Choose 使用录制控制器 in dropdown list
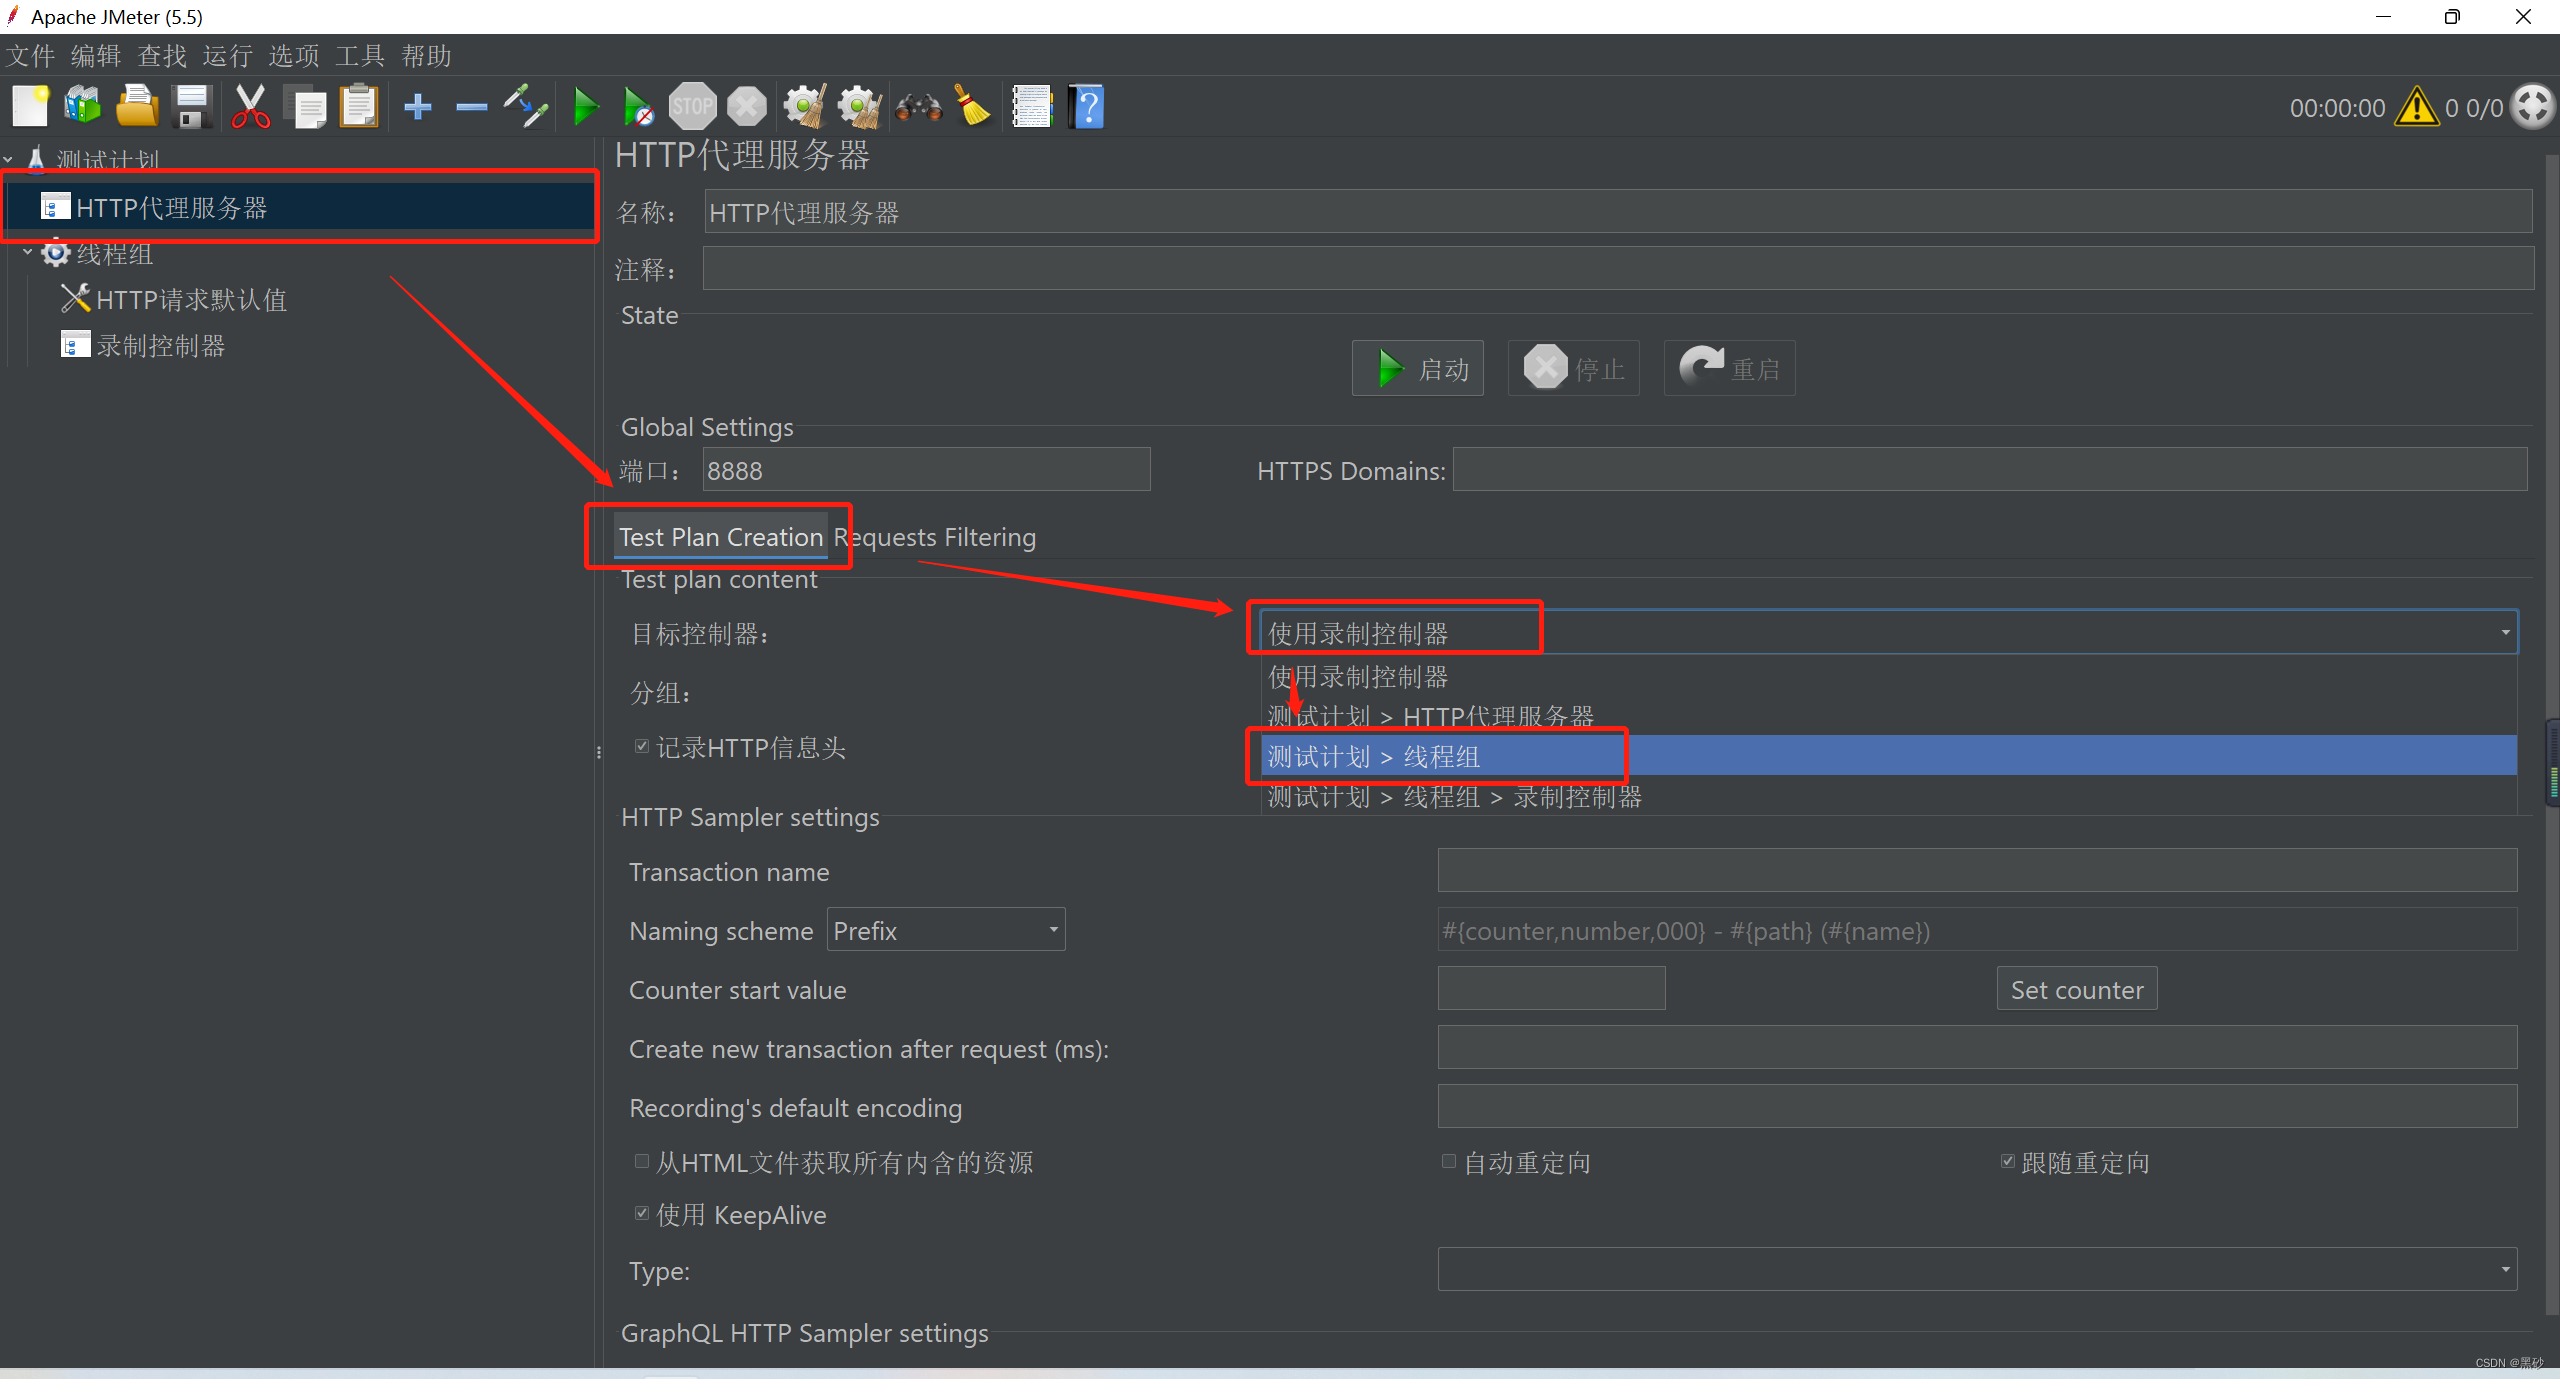The width and height of the screenshot is (2560, 1379). pos(1888,677)
